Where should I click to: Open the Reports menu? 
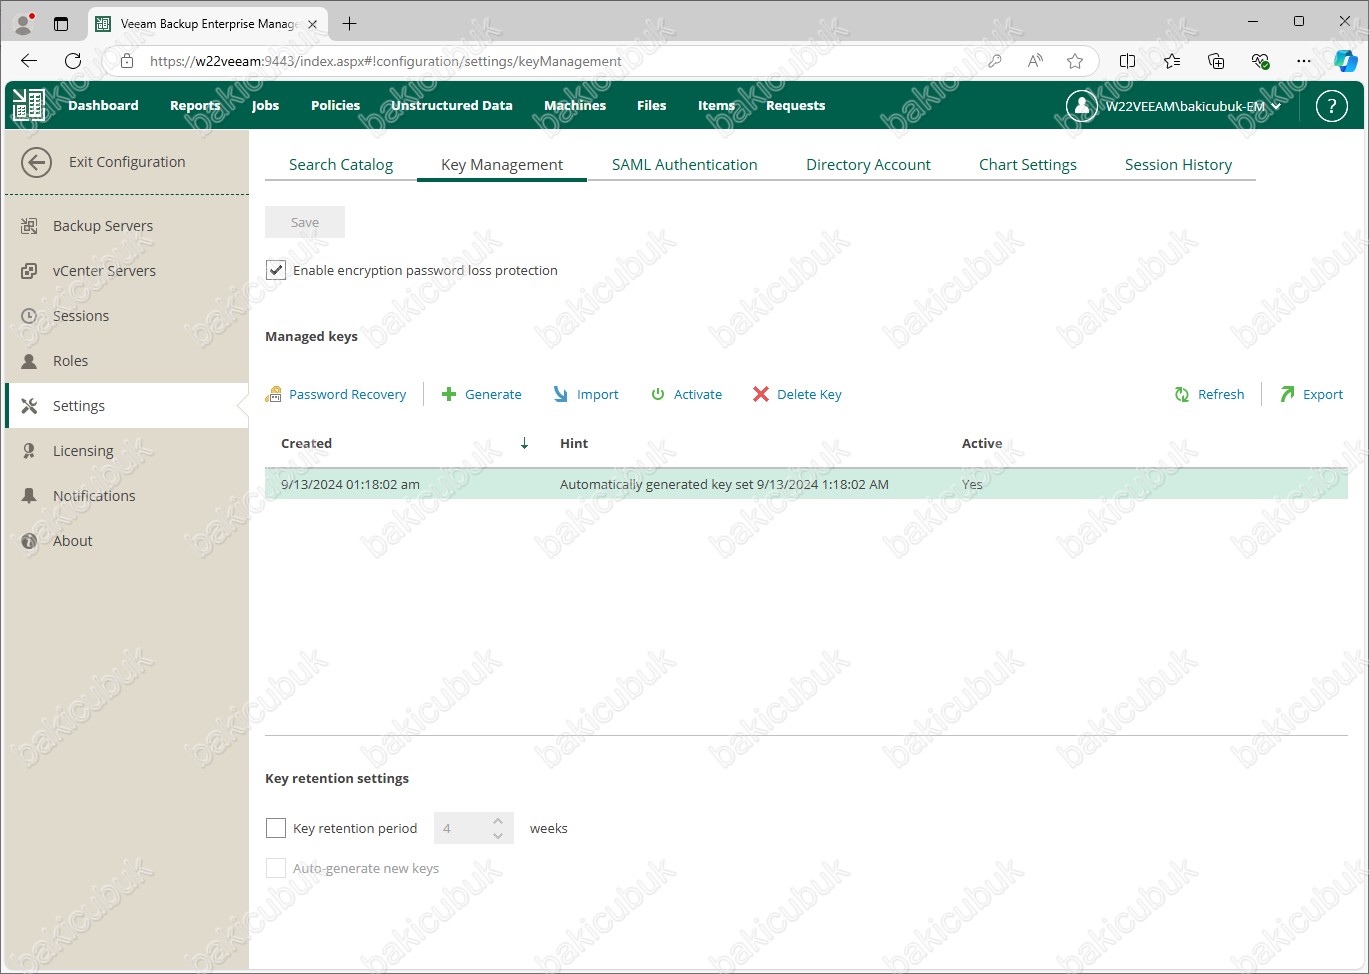click(x=195, y=105)
